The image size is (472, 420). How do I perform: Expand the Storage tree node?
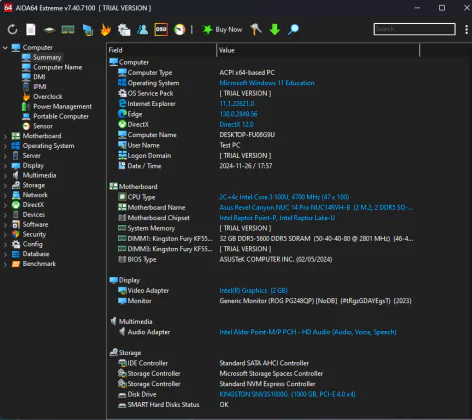[x=5, y=185]
